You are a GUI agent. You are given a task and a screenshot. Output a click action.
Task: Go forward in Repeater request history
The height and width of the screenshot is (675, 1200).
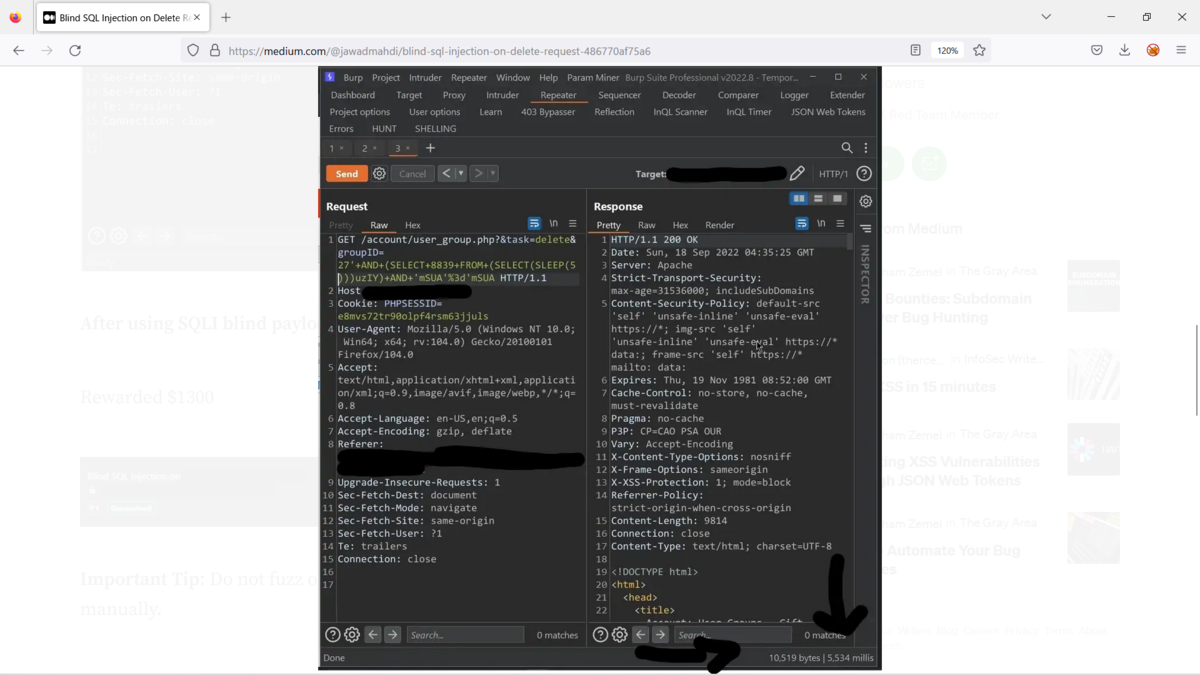point(479,173)
